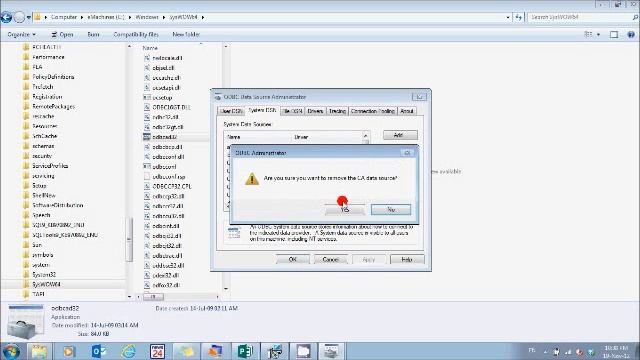Click Compatibility files in the toolbar
Viewport: 640px width, 360px height.
pyautogui.click(x=136, y=35)
